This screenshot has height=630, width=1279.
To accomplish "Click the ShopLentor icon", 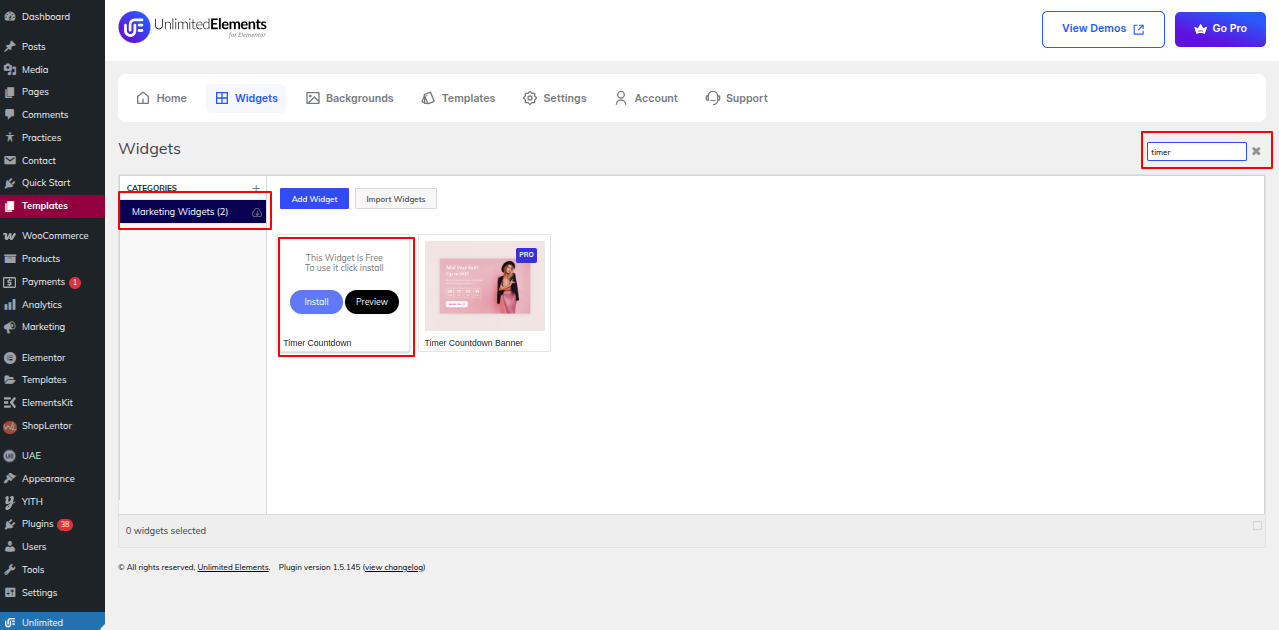I will click(10, 426).
